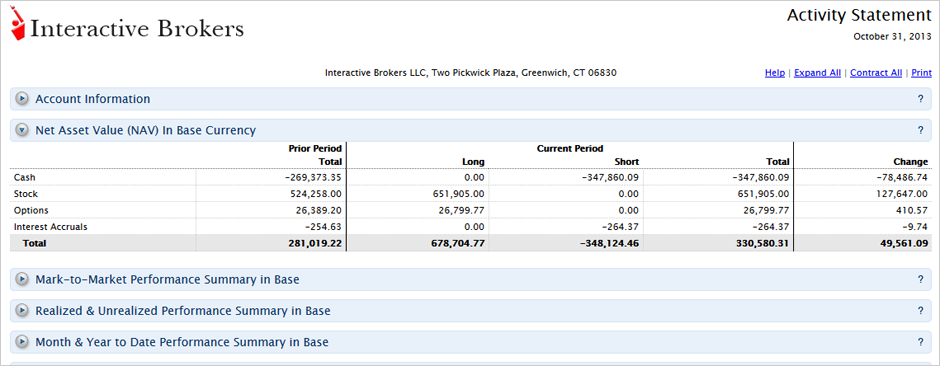Open help for Account Information section
Image resolution: width=940 pixels, height=366 pixels.
pos(920,99)
